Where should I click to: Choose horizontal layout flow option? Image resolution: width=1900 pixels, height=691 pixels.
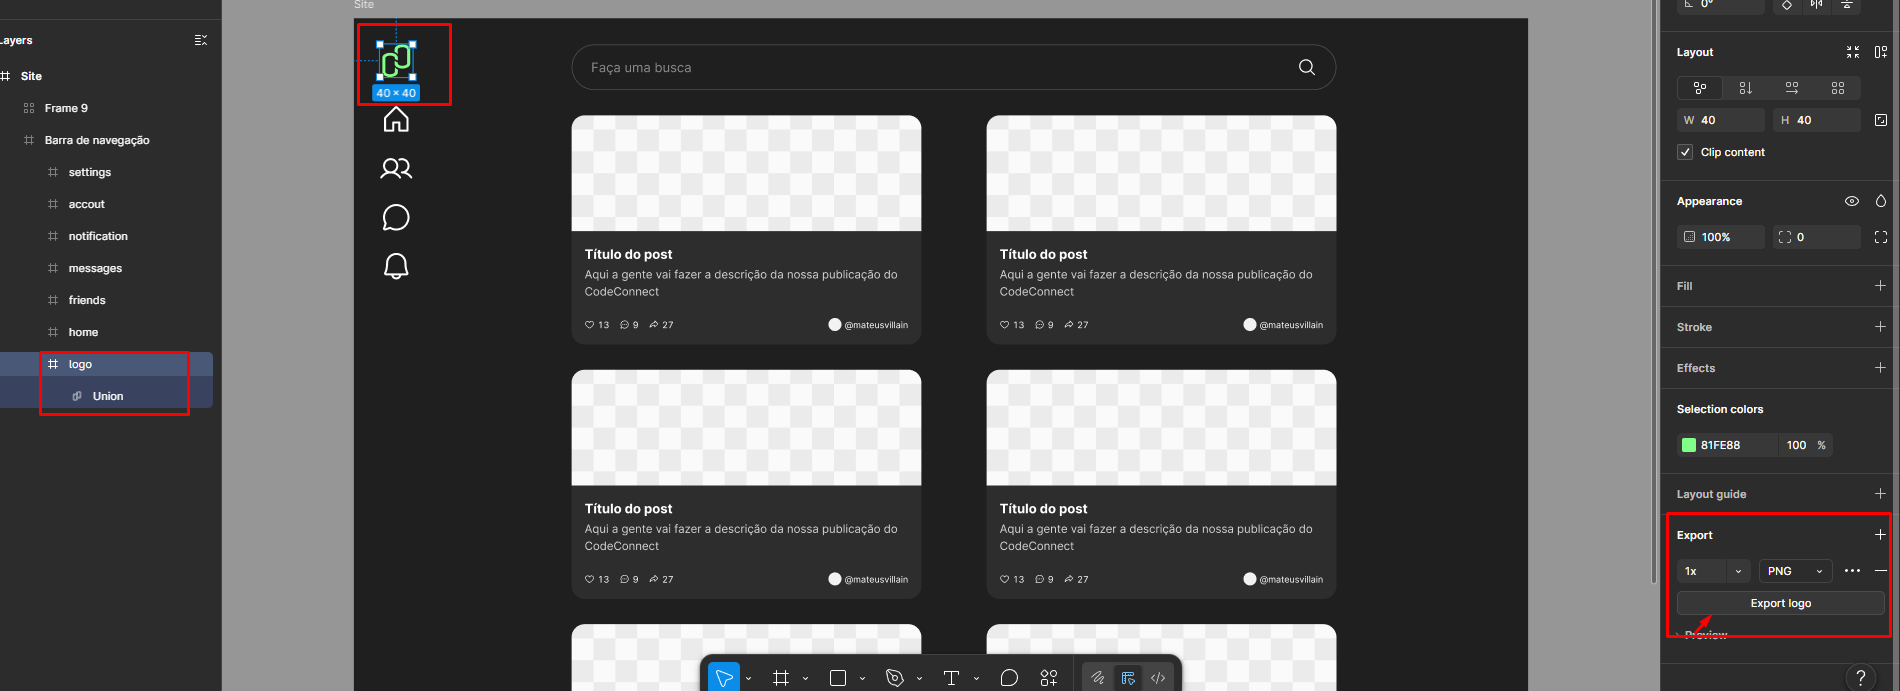pyautogui.click(x=1792, y=88)
